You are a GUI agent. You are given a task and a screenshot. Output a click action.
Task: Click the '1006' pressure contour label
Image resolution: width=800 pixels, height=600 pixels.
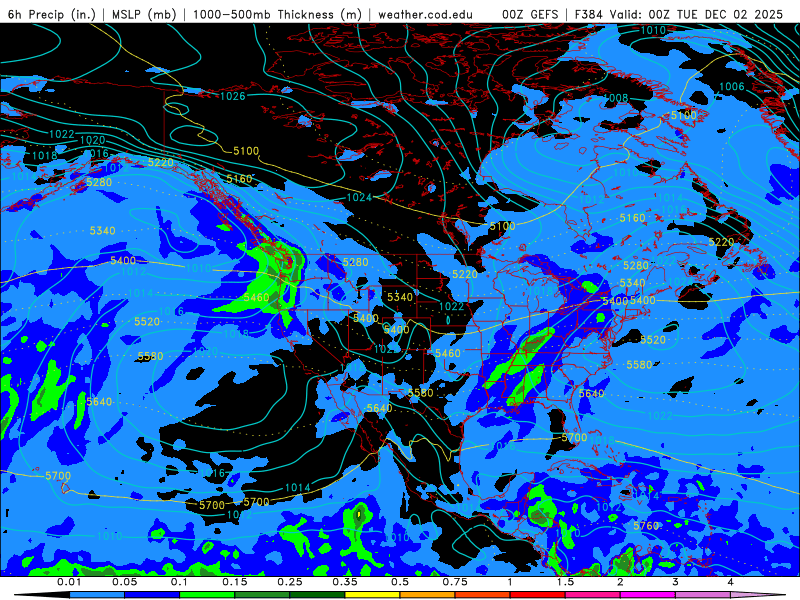(732, 87)
